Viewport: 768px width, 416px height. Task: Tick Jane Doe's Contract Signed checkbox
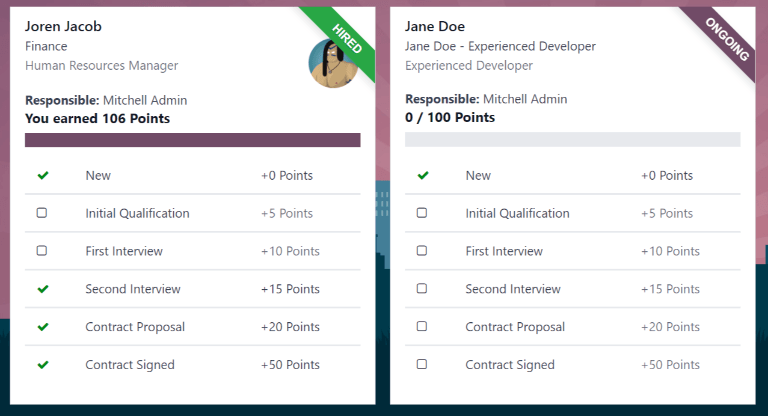[422, 364]
